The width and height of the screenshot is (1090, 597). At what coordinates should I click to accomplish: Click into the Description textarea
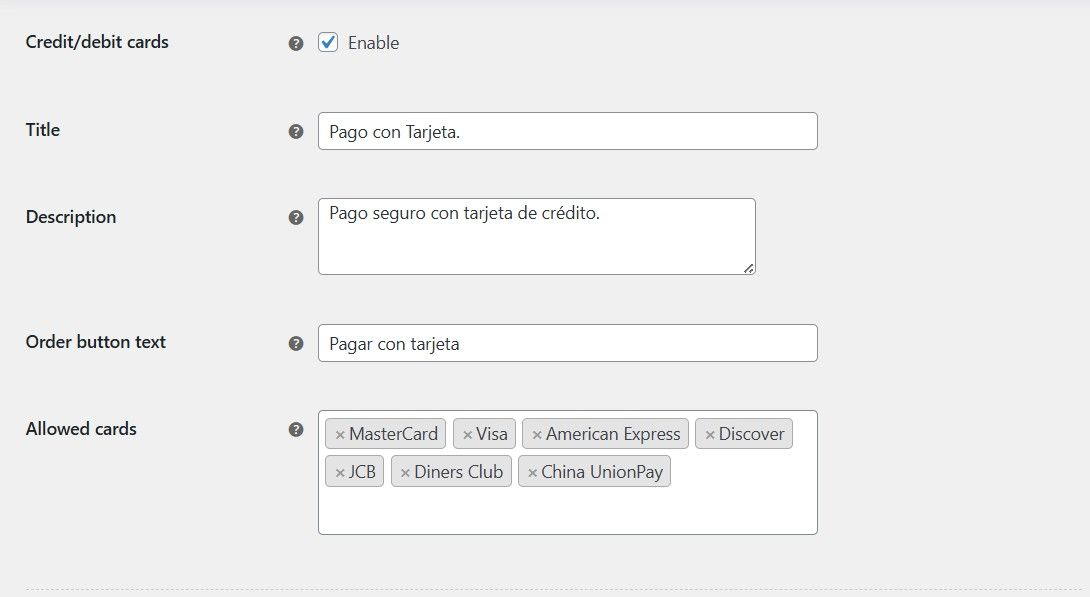pos(536,245)
